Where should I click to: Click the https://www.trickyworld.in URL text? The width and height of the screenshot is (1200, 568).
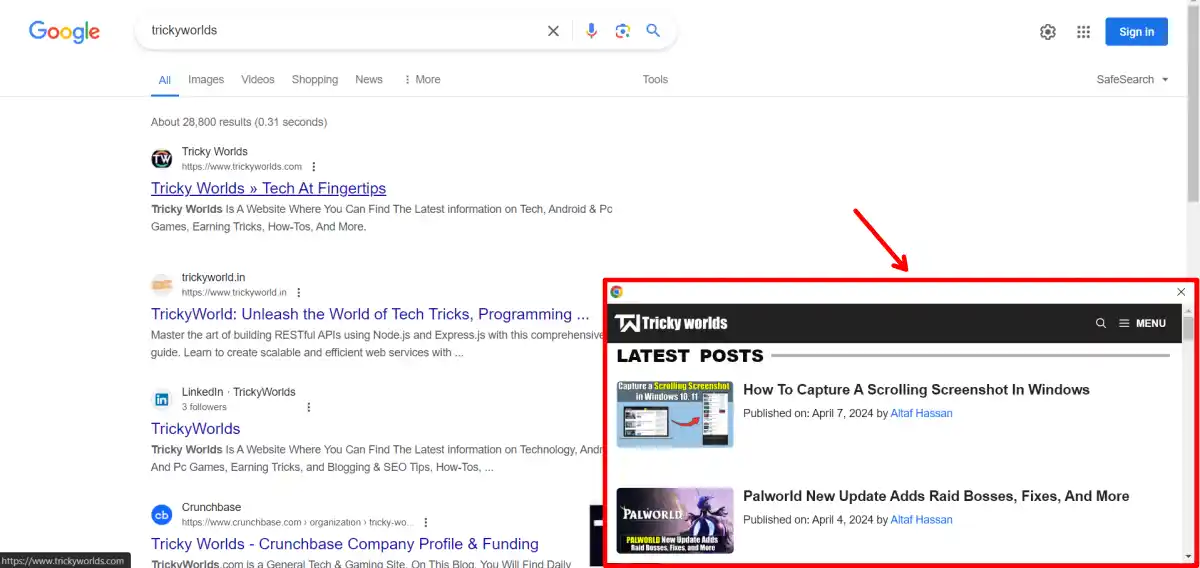[x=234, y=293]
